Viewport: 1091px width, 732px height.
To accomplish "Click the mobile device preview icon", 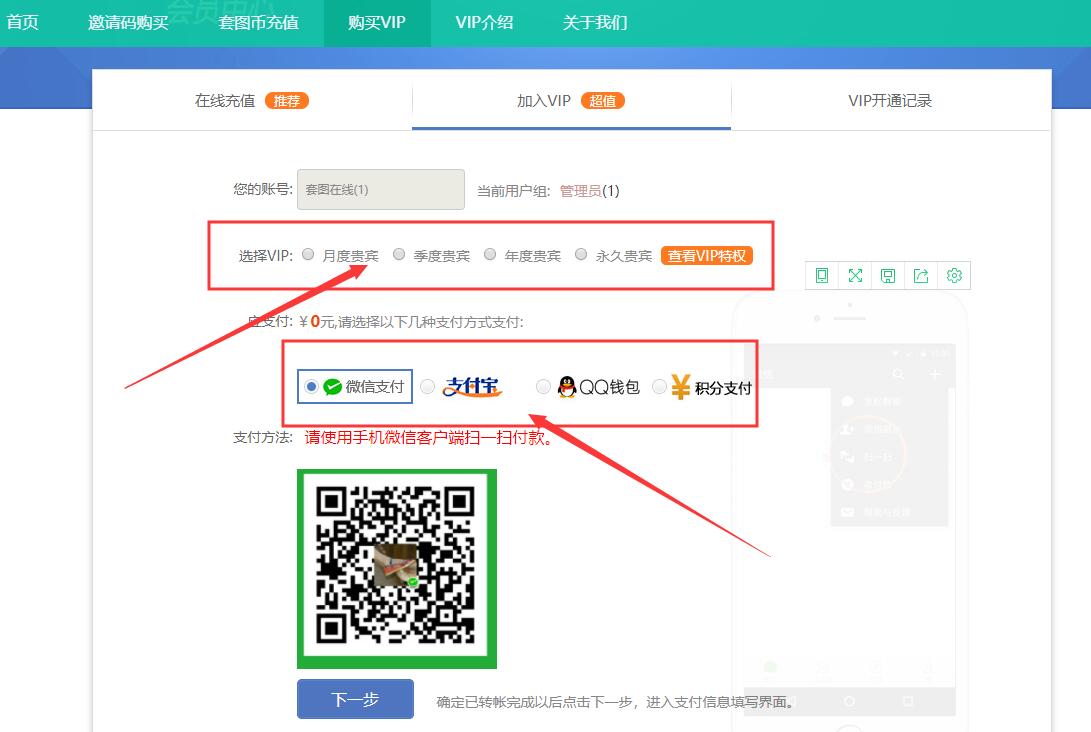I will point(822,276).
